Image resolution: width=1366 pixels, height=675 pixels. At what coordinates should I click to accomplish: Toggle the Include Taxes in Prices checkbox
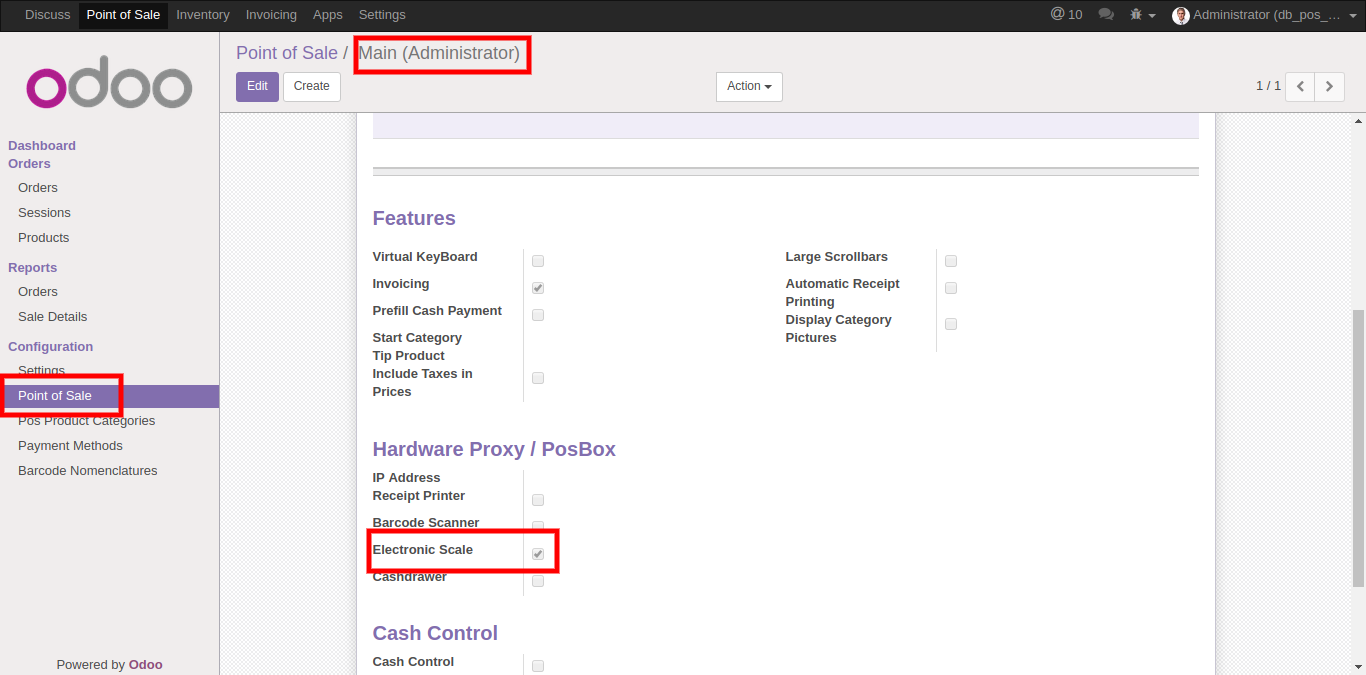[538, 378]
